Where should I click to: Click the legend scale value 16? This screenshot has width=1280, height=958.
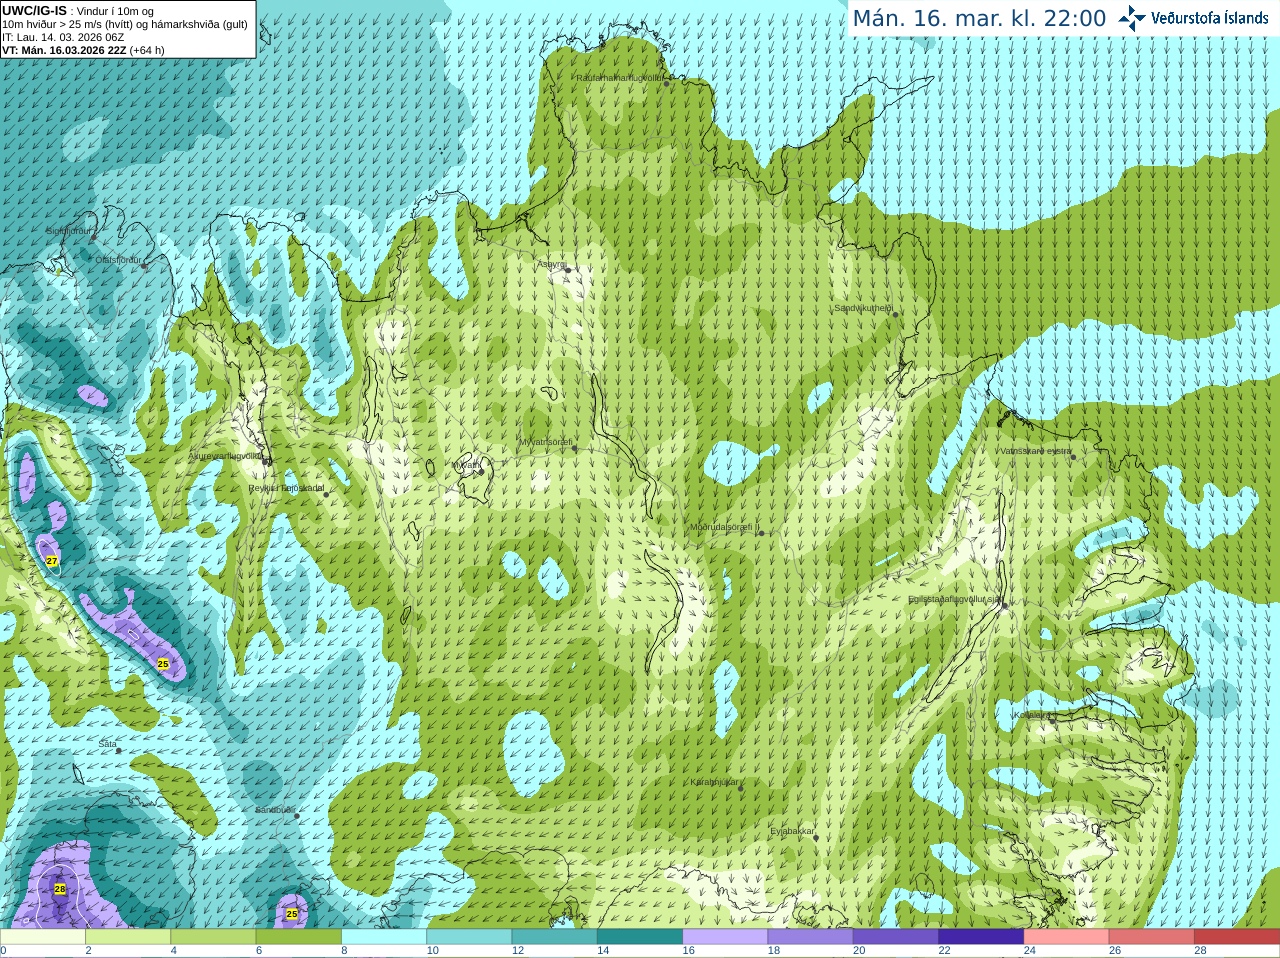[x=689, y=951]
